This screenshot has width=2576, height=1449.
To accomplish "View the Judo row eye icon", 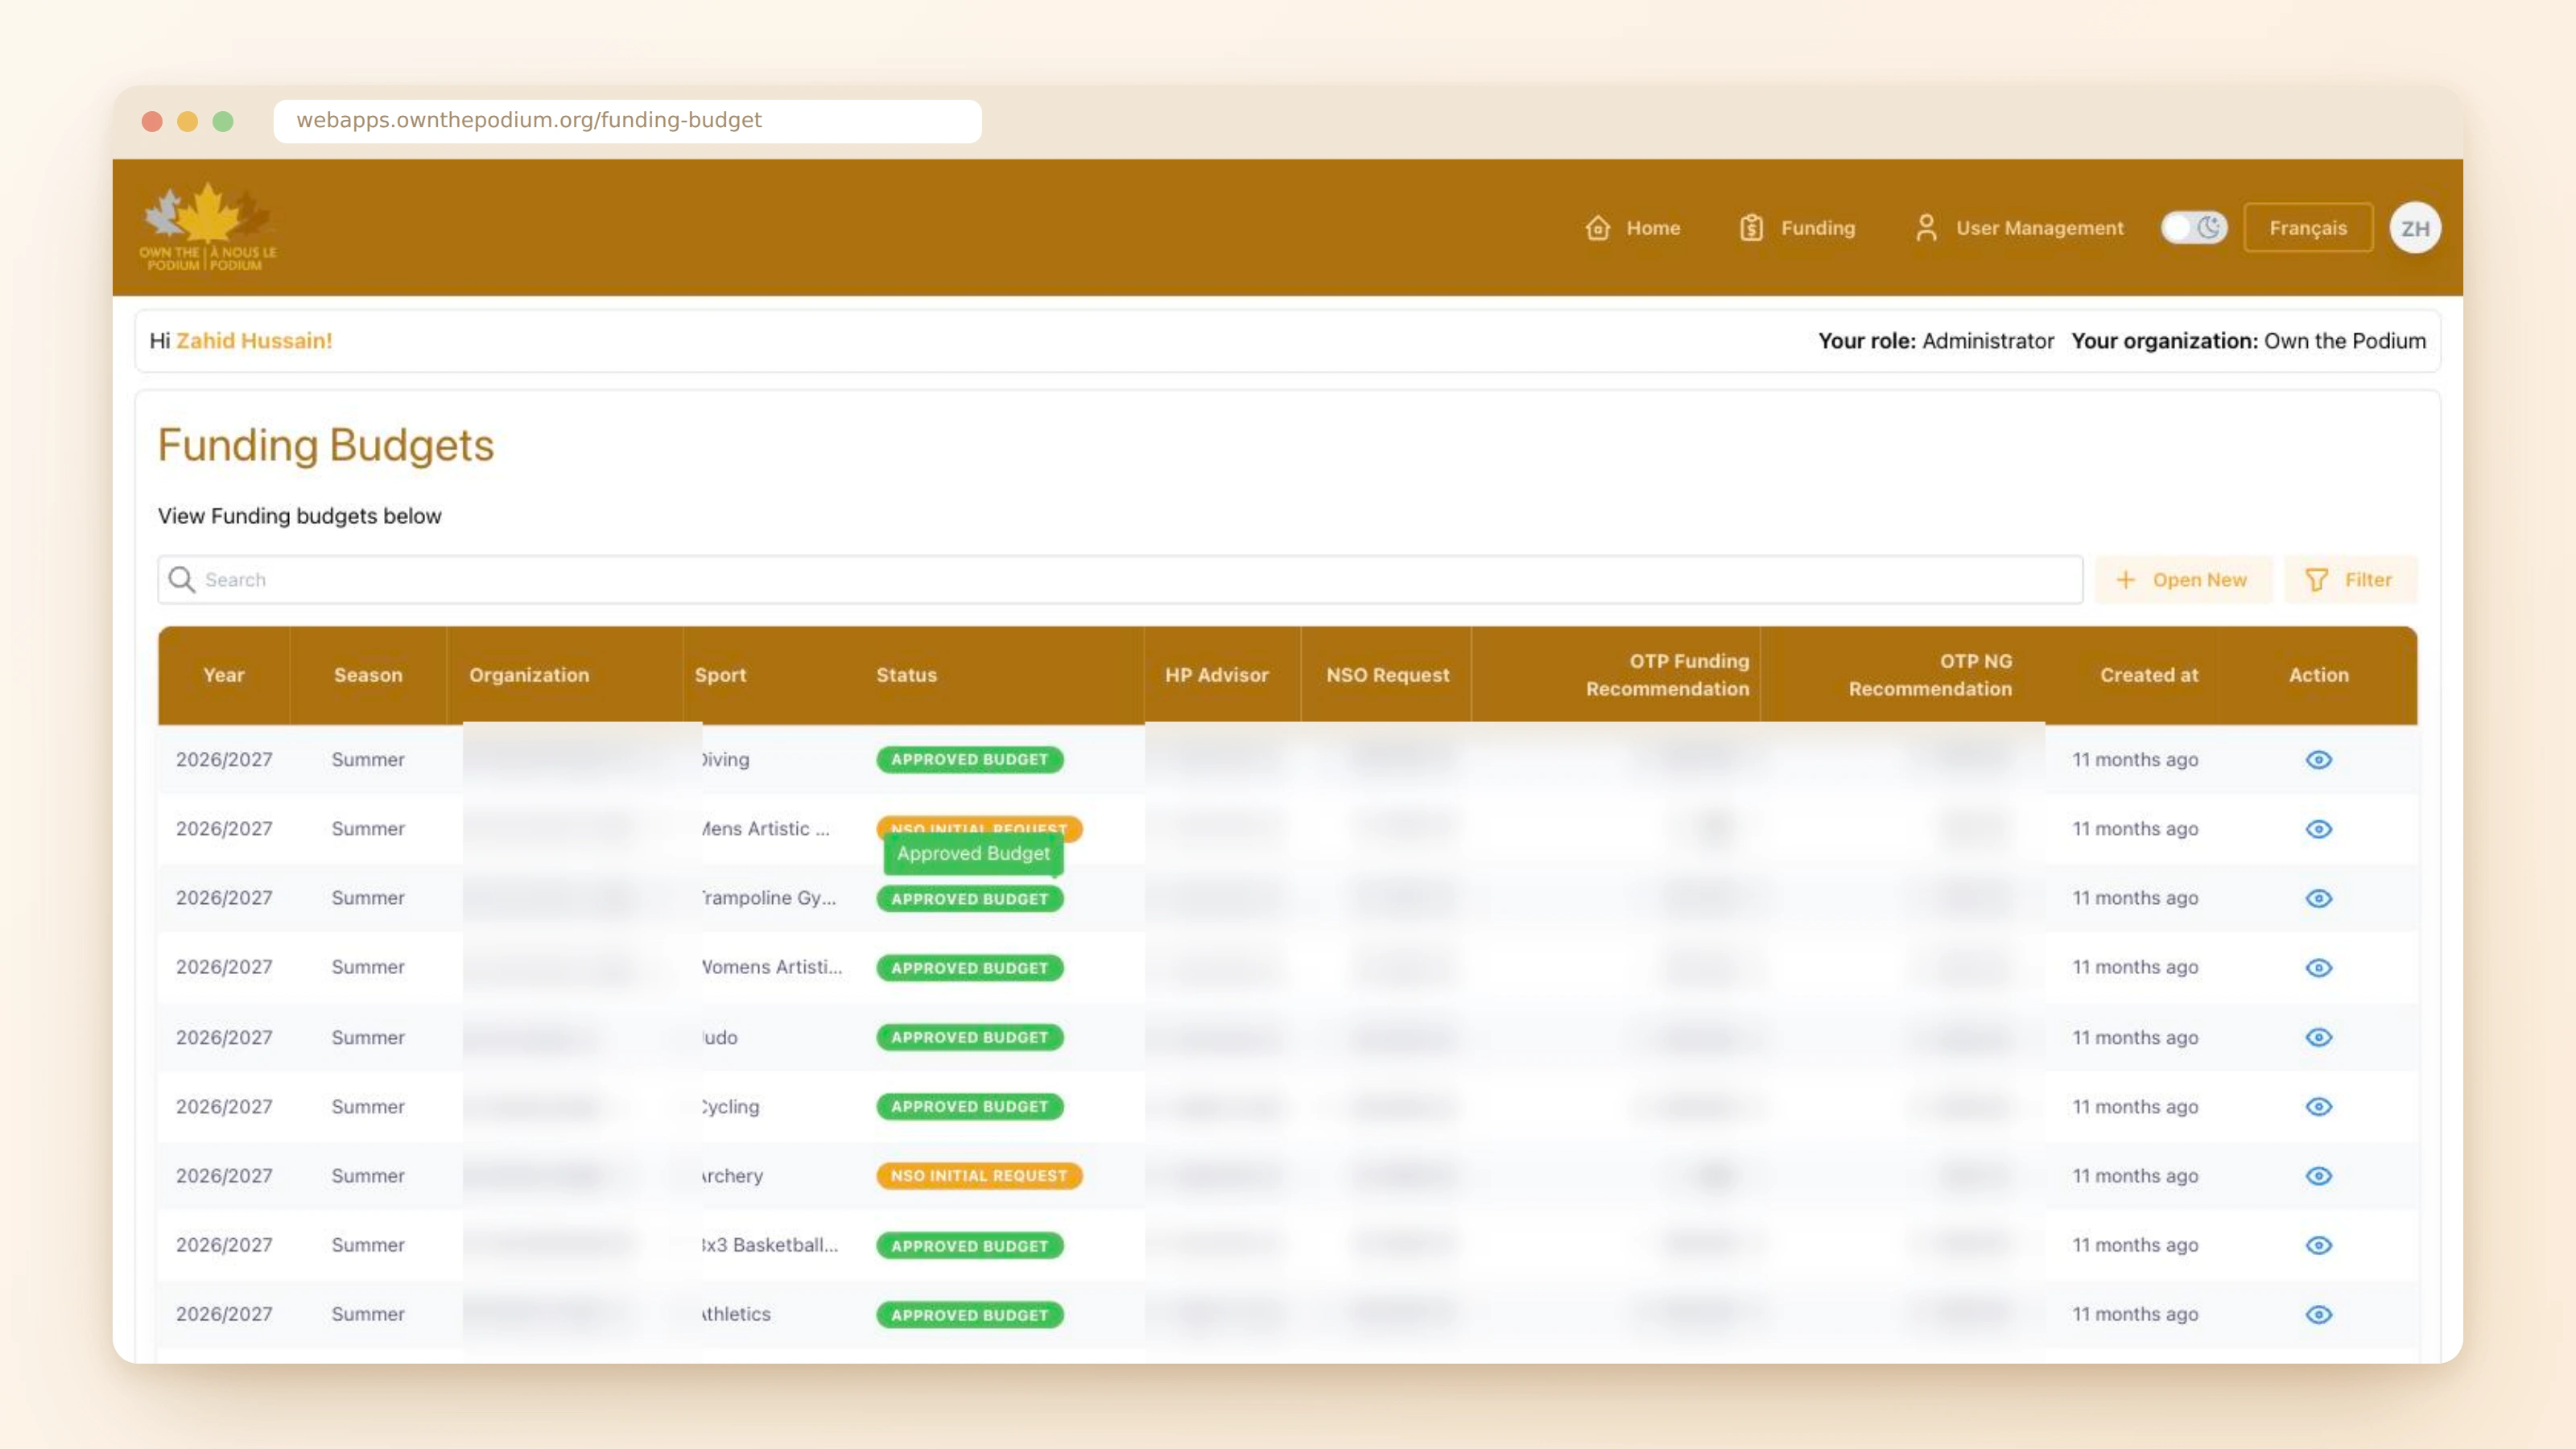I will [x=2318, y=1037].
